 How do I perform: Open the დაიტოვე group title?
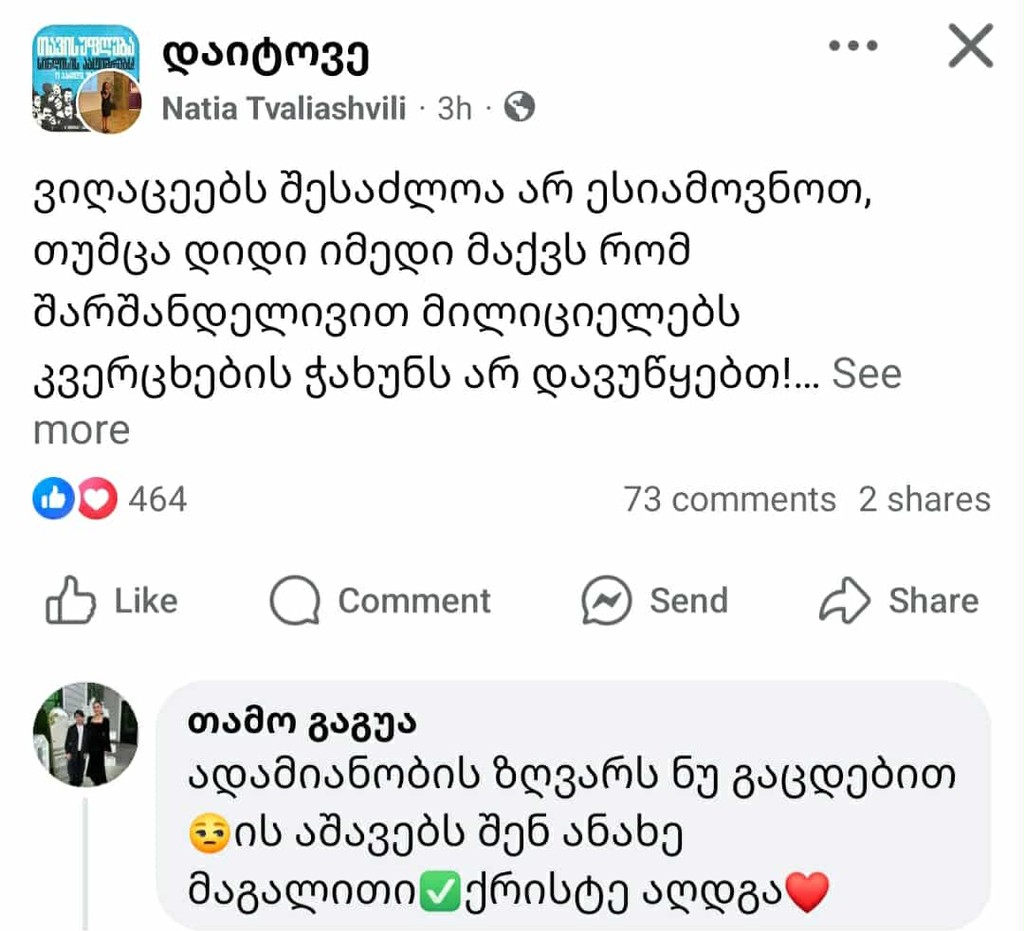coord(265,57)
